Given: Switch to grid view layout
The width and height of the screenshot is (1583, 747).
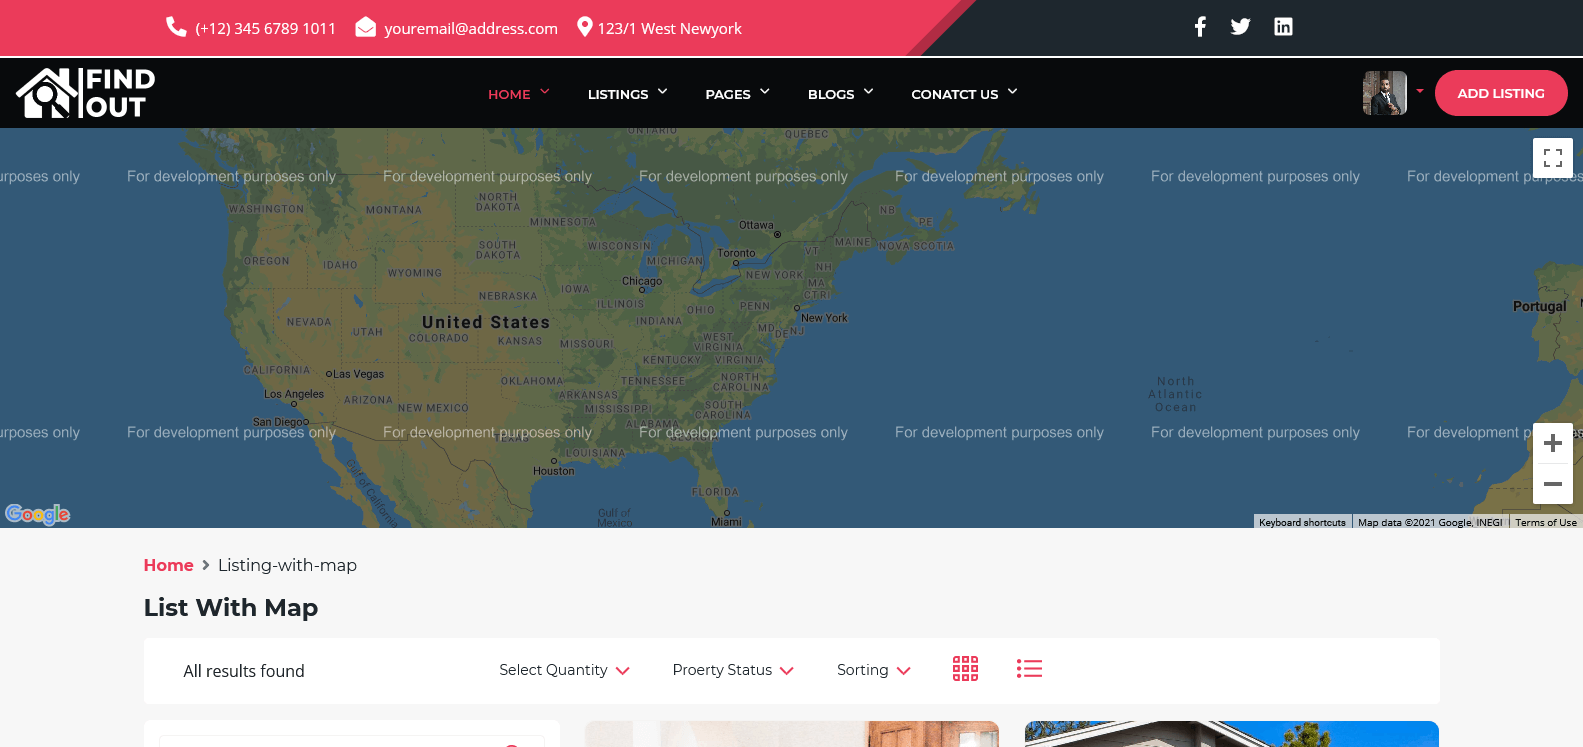Looking at the screenshot, I should tap(965, 669).
